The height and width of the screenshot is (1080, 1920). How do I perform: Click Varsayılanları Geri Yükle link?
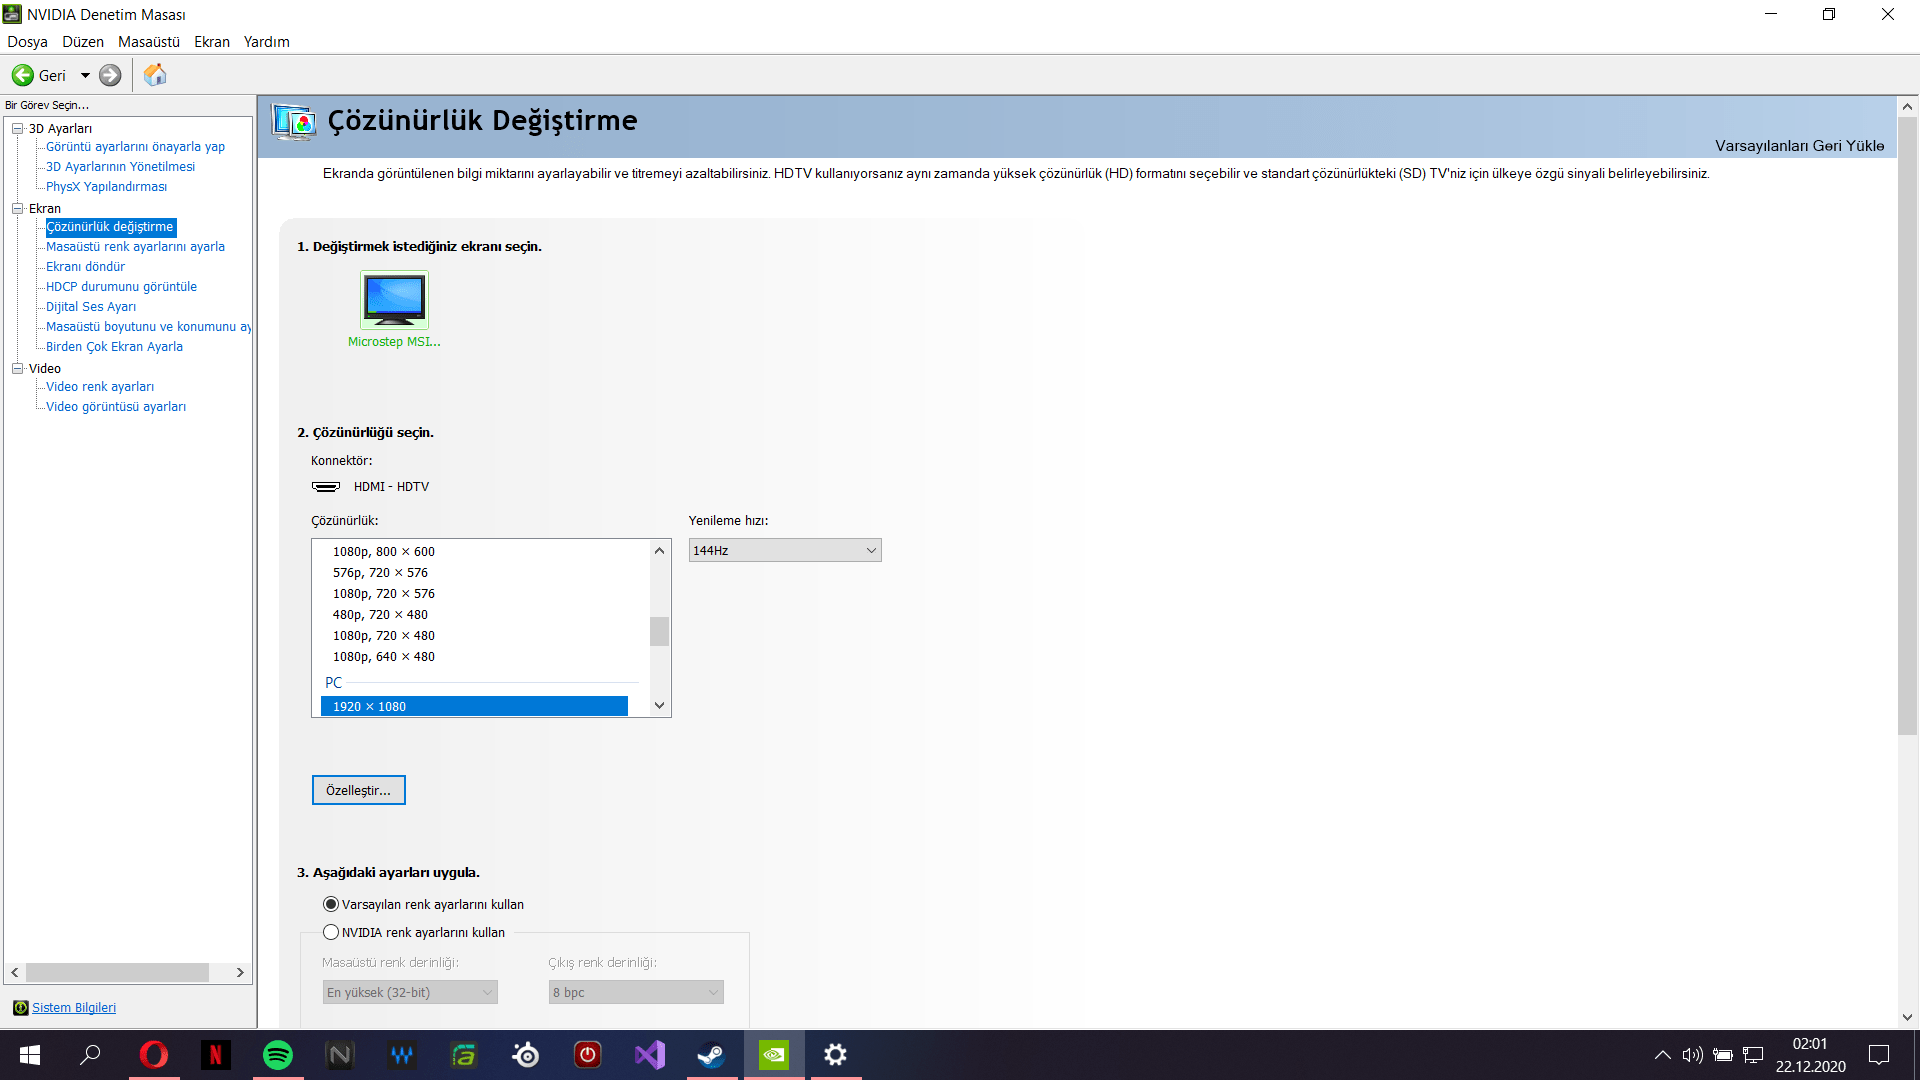[x=1799, y=146]
